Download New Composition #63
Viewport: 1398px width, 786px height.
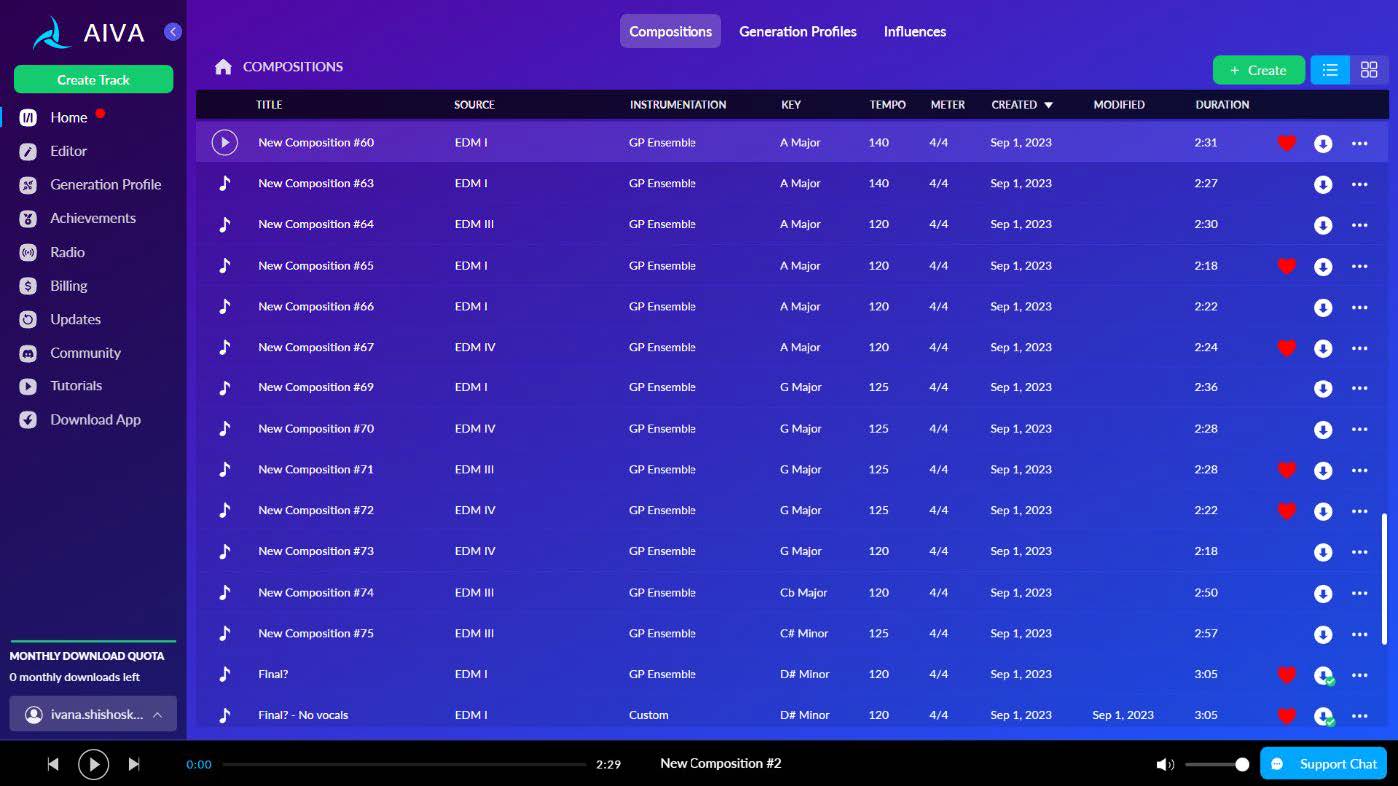(1322, 184)
